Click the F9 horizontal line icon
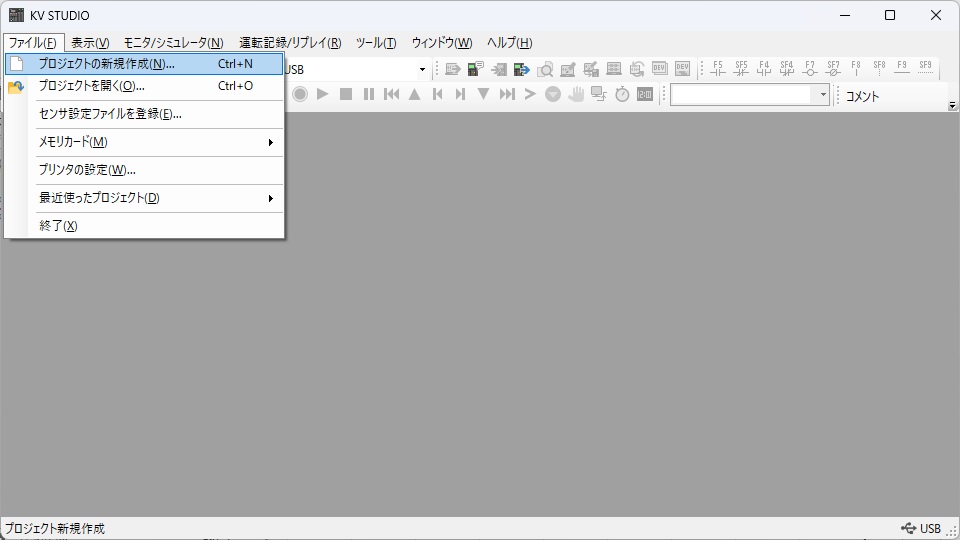The height and width of the screenshot is (540, 960). [x=902, y=69]
